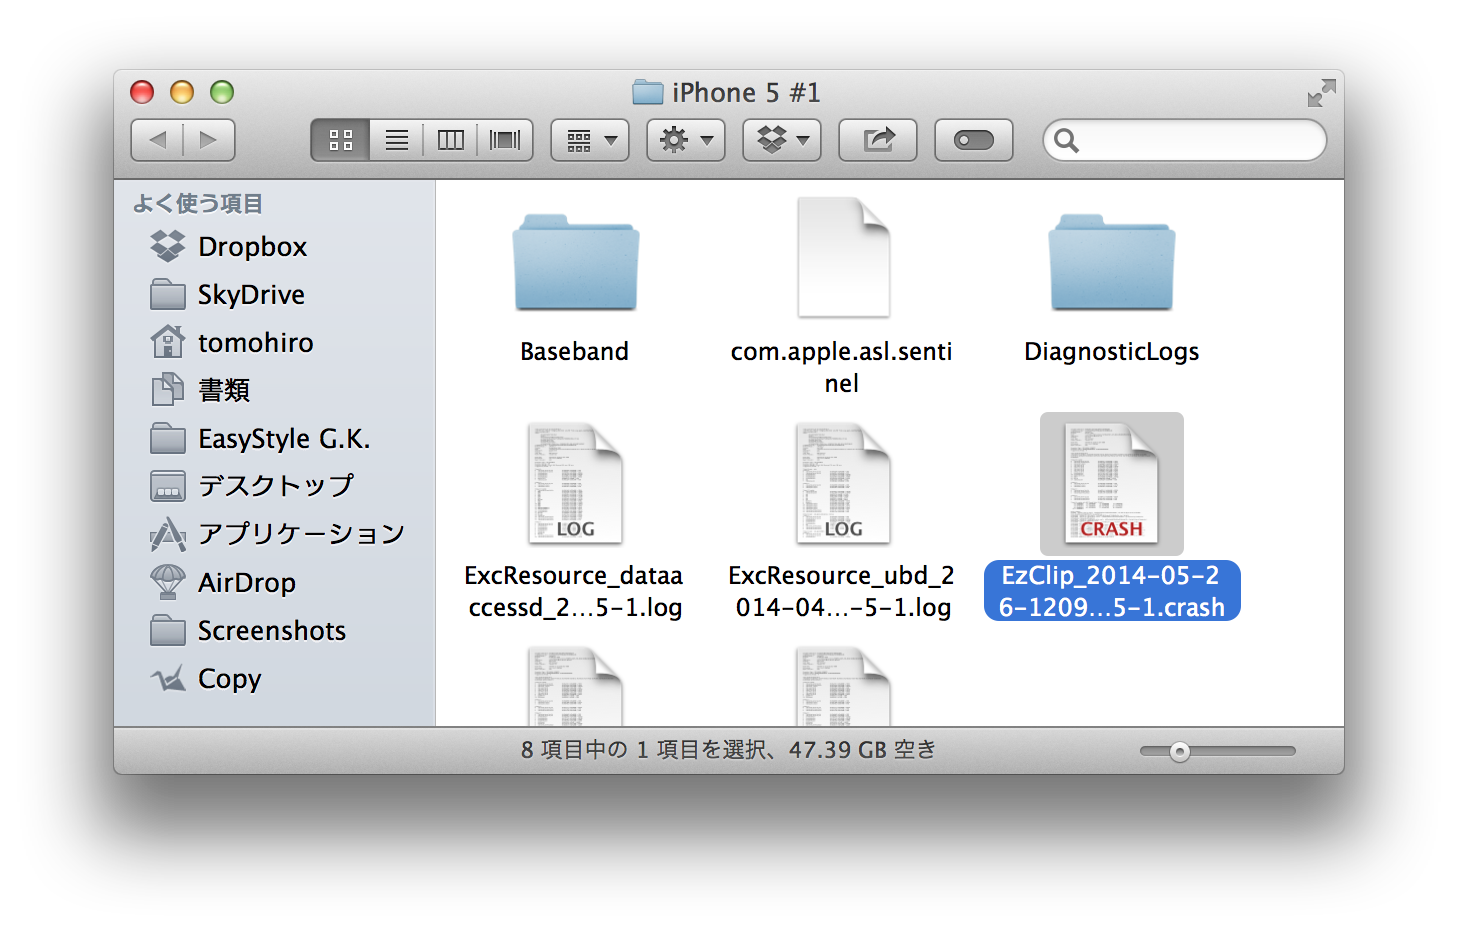Image resolution: width=1458 pixels, height=932 pixels.
Task: Switch to list view
Action: pyautogui.click(x=396, y=140)
